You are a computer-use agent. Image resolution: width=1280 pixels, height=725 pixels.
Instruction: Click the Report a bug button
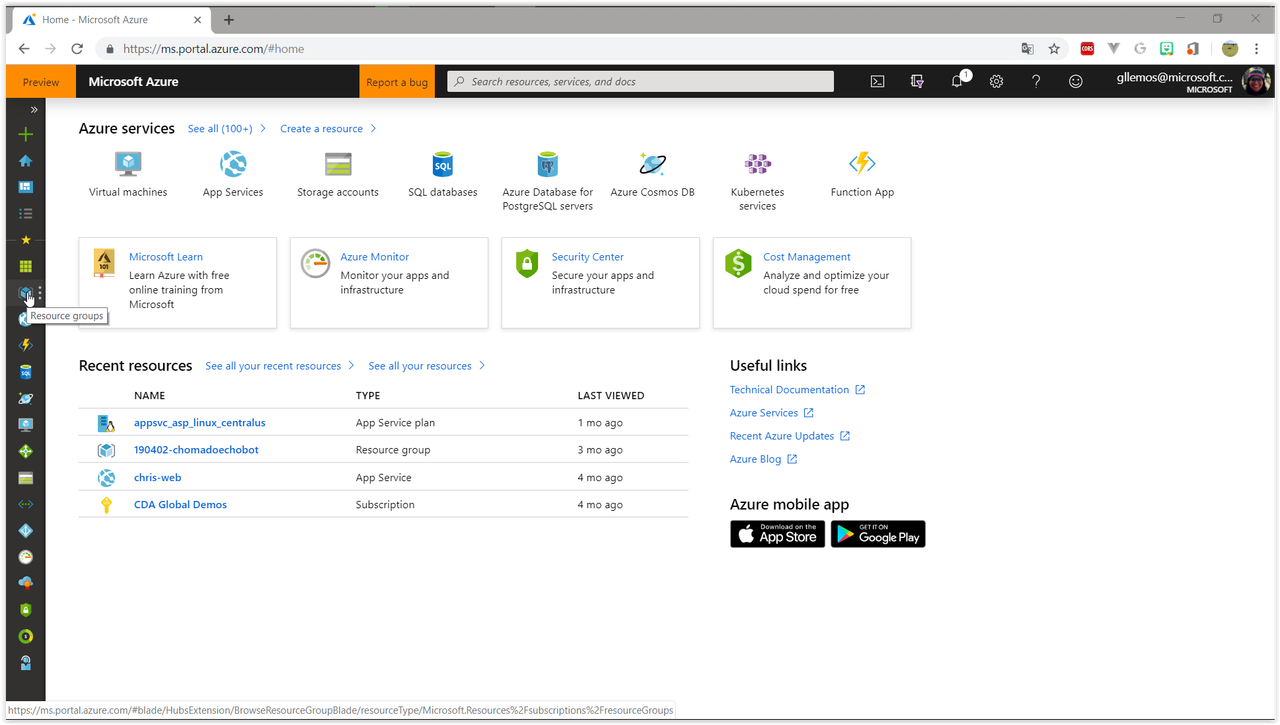pyautogui.click(x=397, y=82)
